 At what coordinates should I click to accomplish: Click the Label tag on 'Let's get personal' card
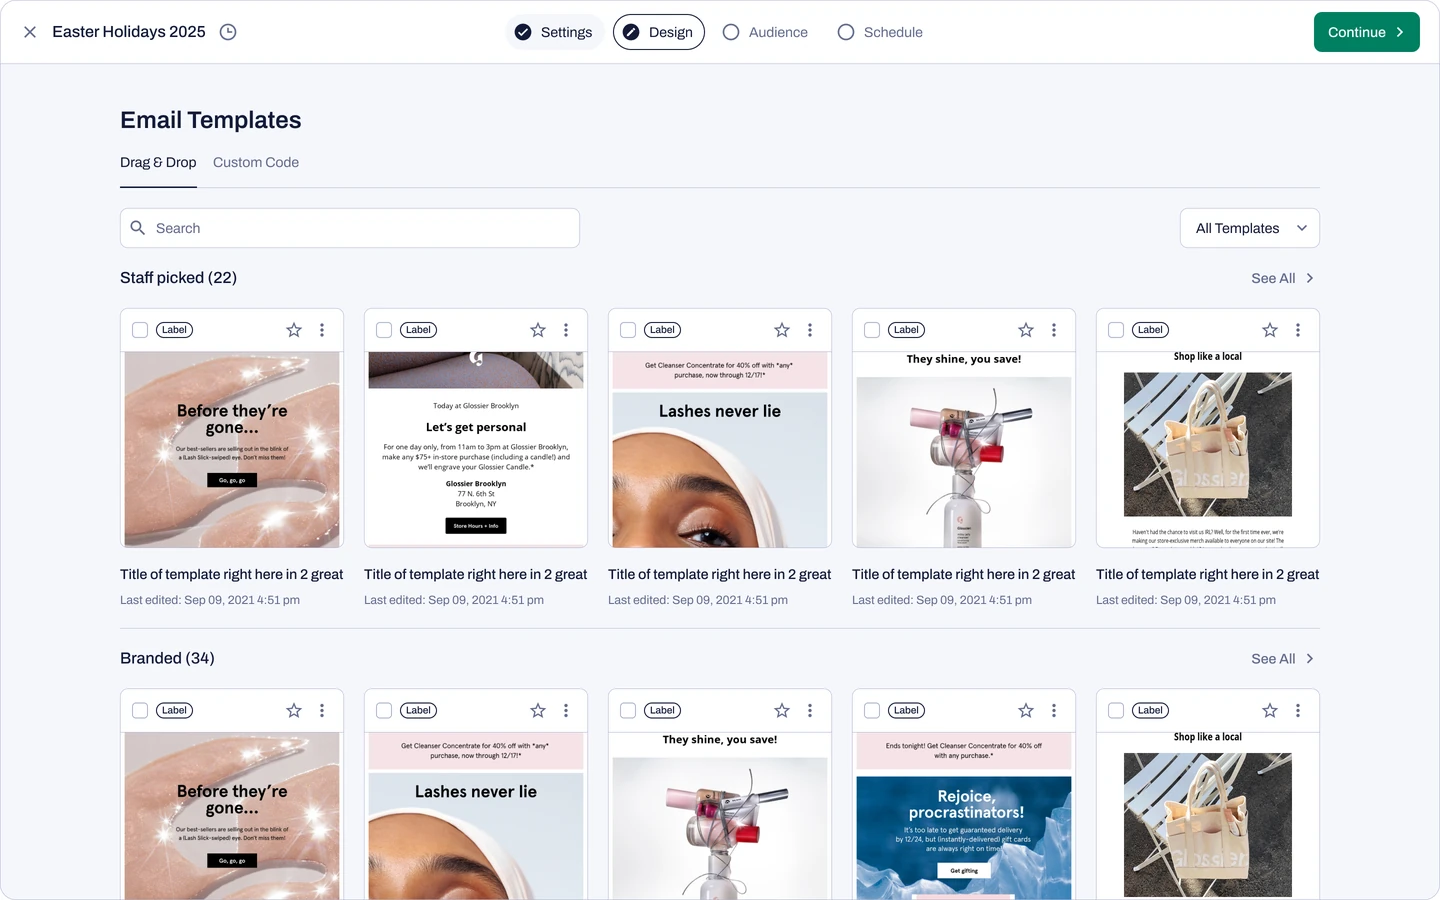(419, 330)
